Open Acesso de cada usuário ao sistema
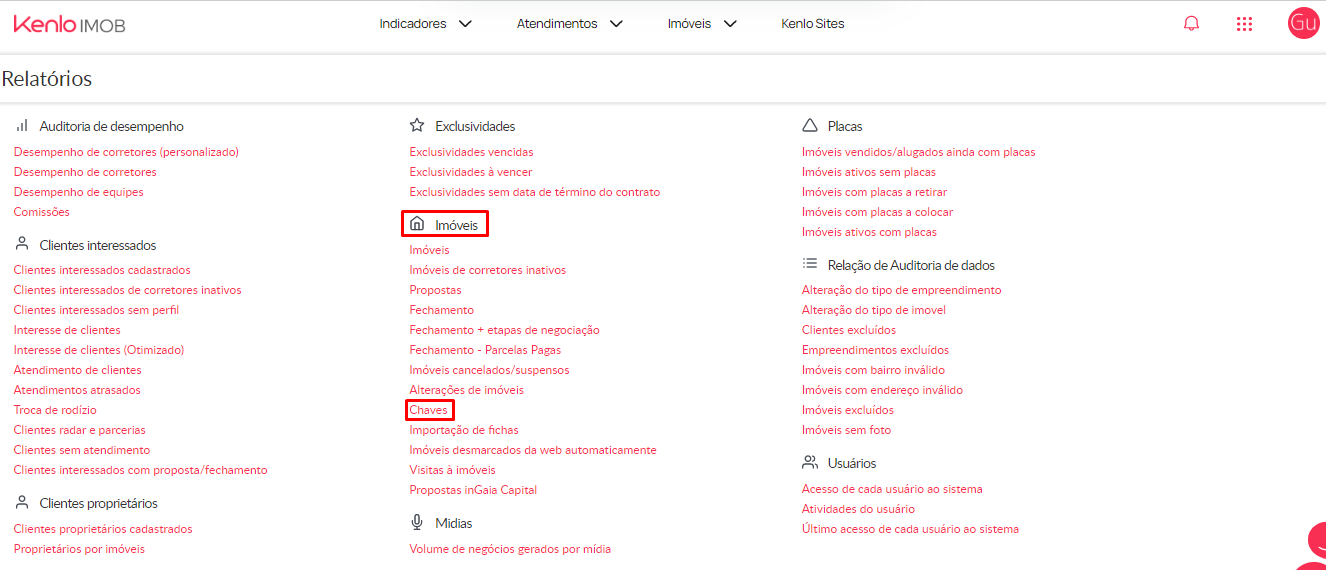1326x570 pixels. pyautogui.click(x=892, y=489)
